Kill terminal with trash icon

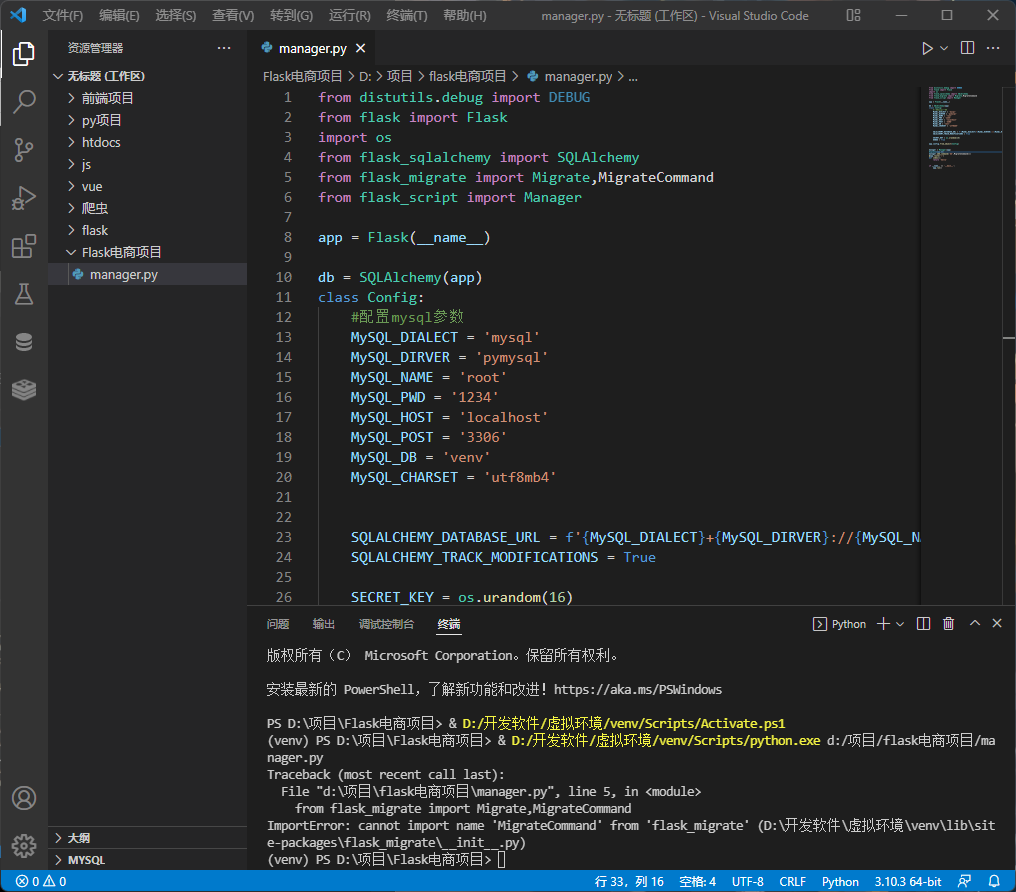(x=949, y=624)
